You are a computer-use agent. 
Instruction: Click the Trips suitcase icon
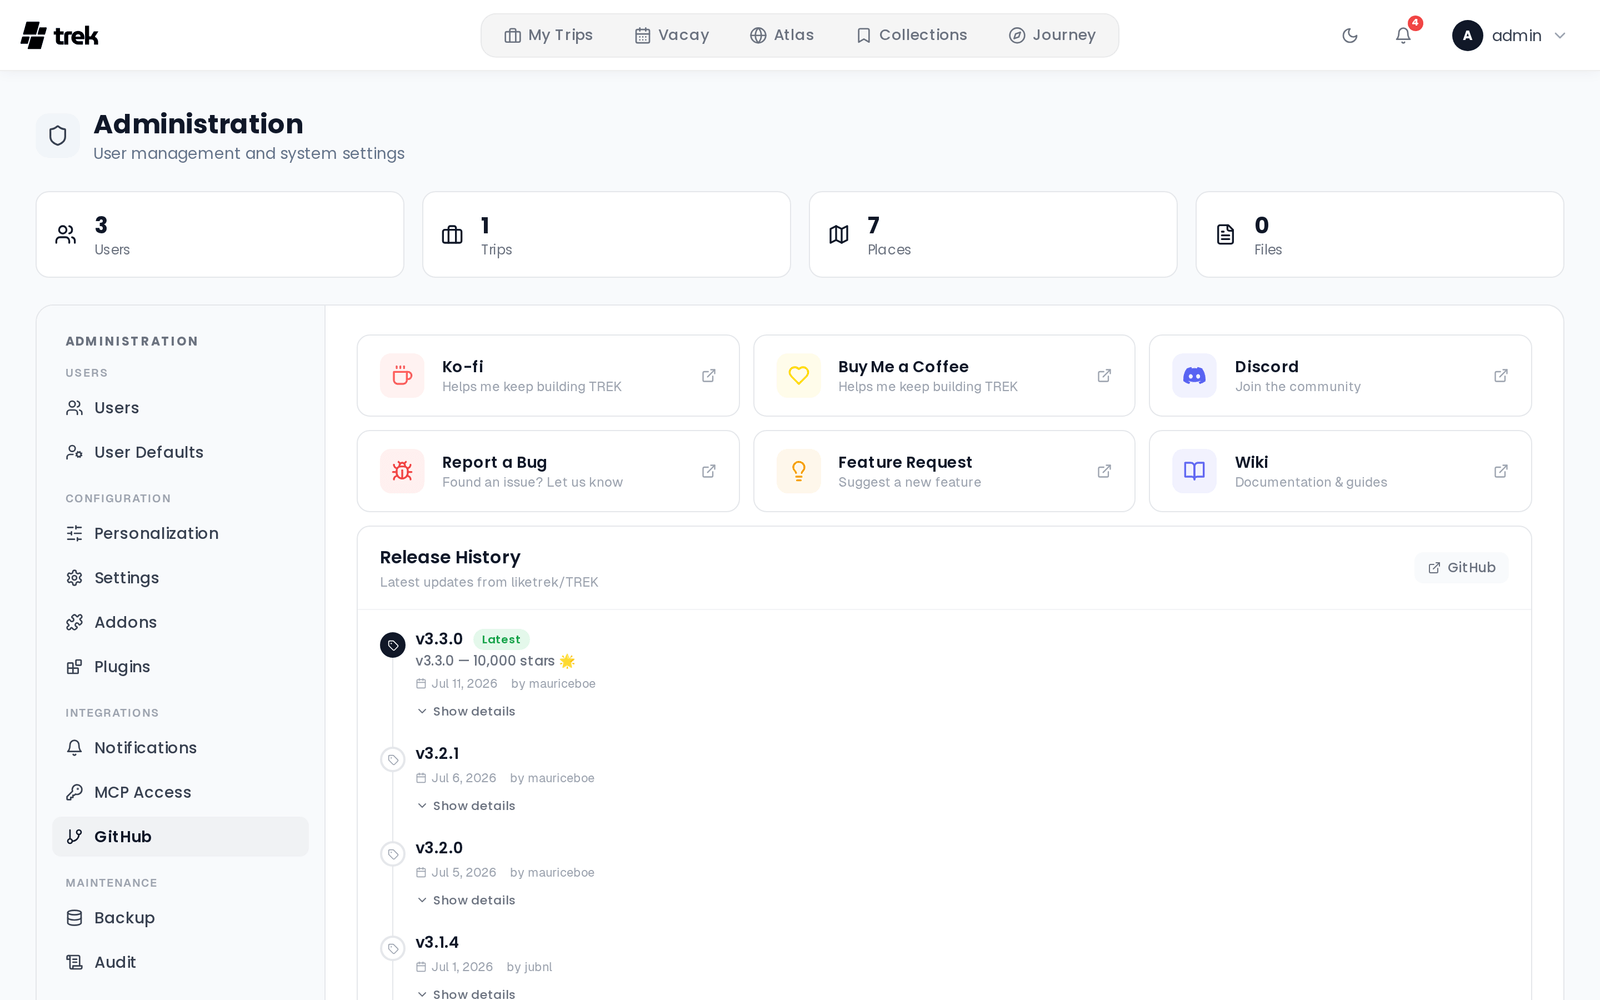[452, 235]
